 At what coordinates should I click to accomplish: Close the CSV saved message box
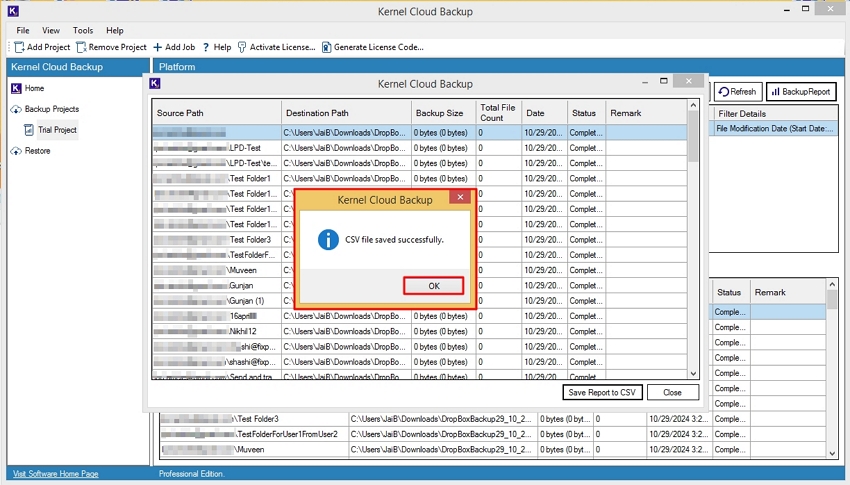[460, 197]
